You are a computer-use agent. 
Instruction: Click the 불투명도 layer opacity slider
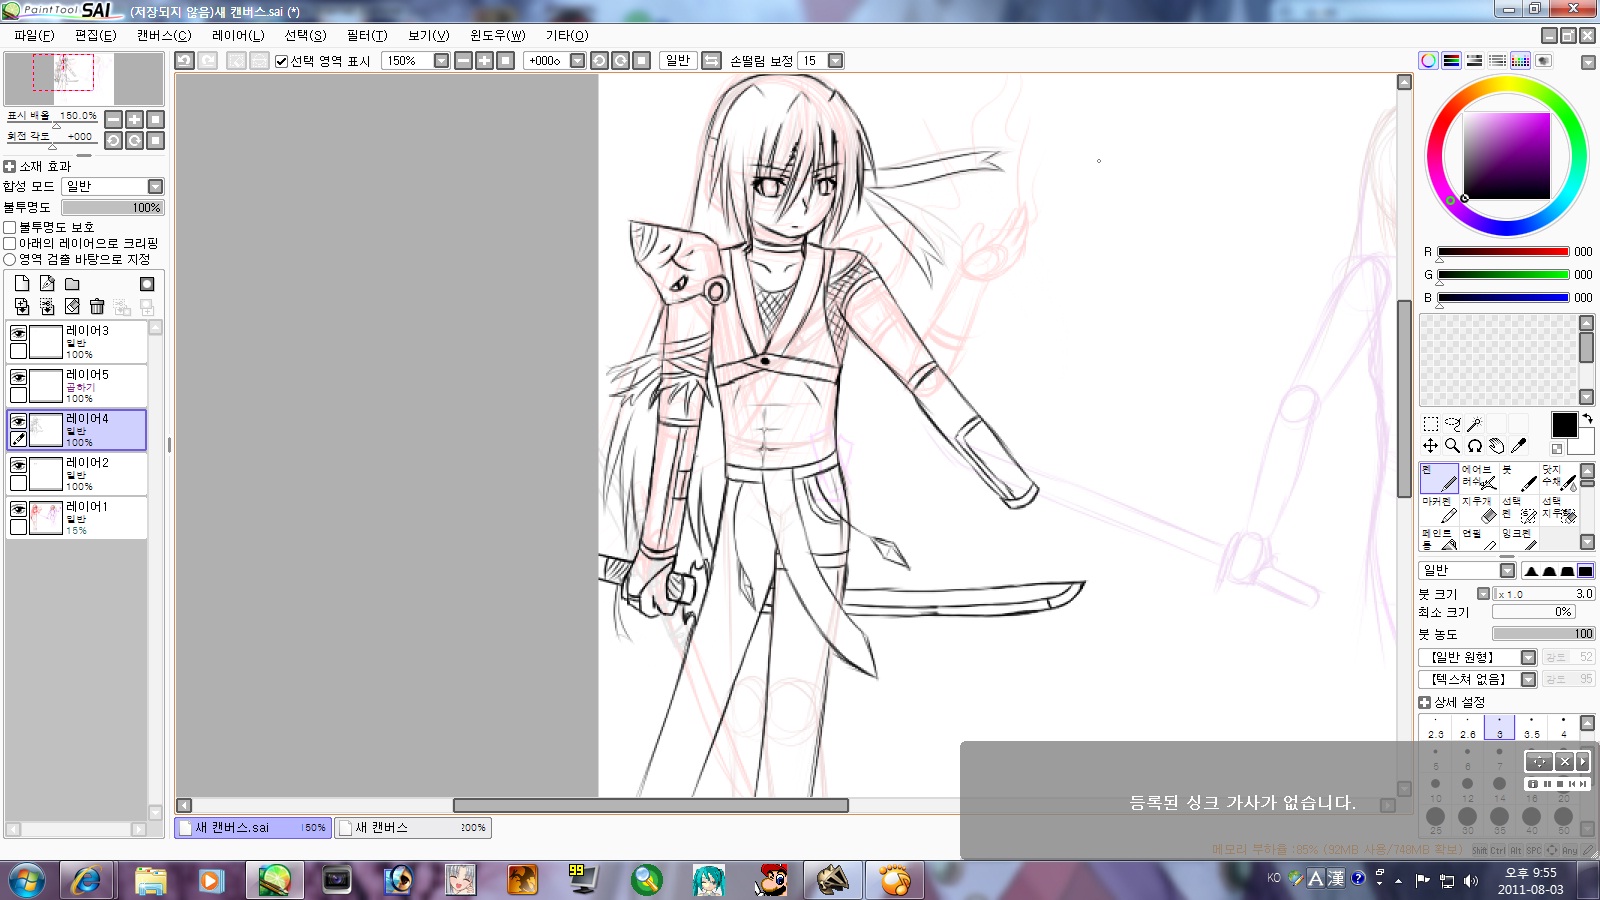click(112, 207)
